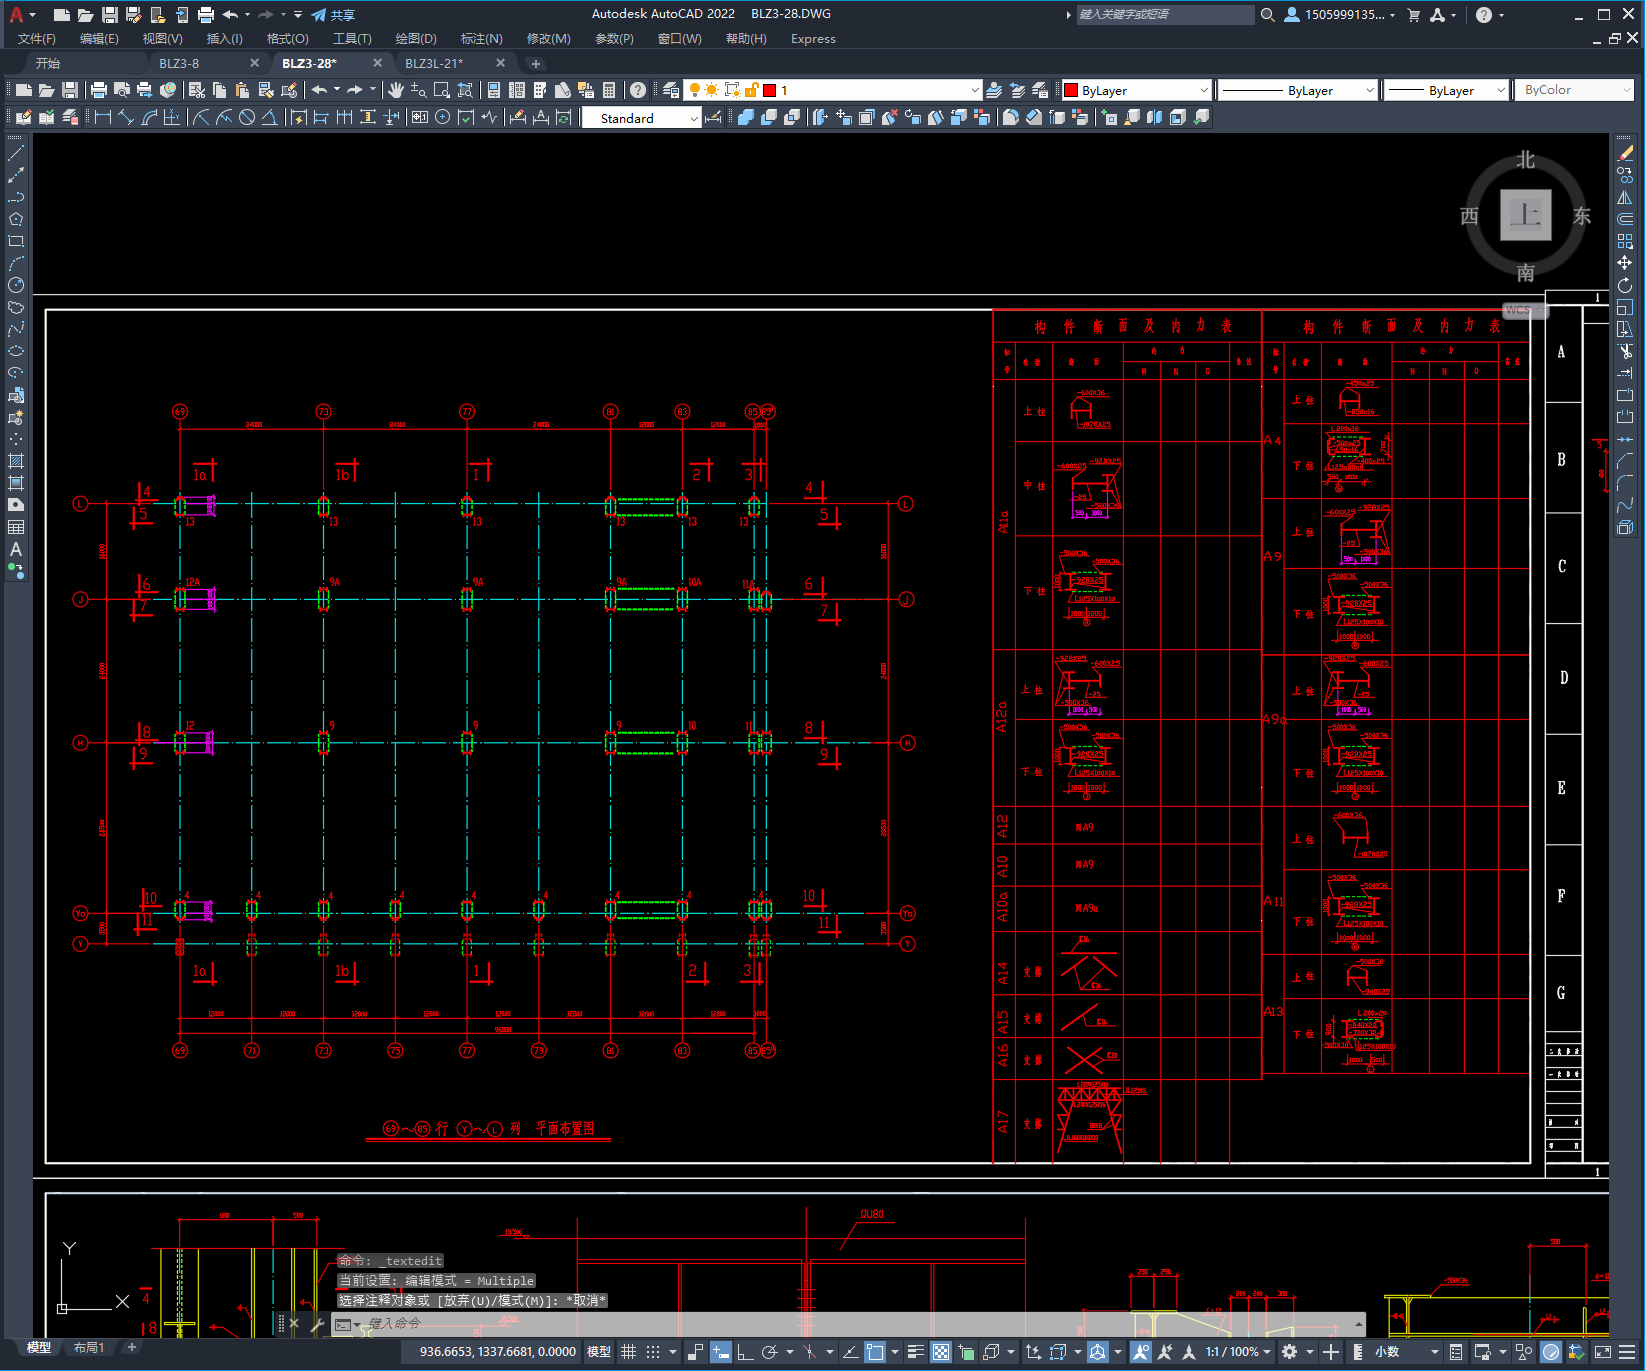Open the Express menu
This screenshot has width=1645, height=1371.
coord(813,39)
